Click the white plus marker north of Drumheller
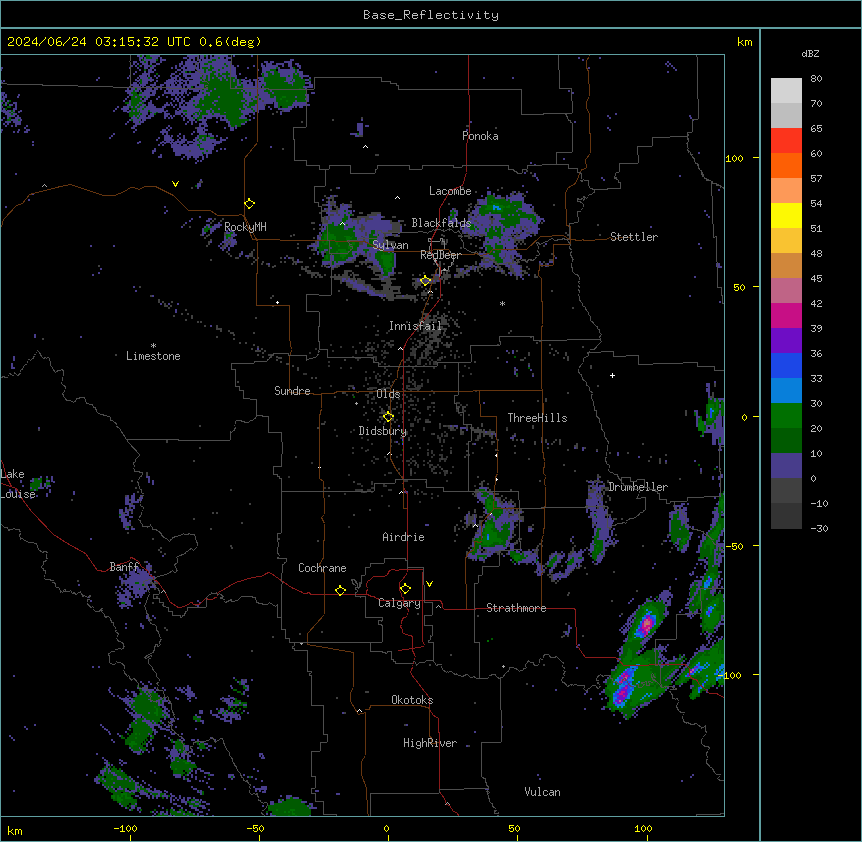 tap(612, 375)
